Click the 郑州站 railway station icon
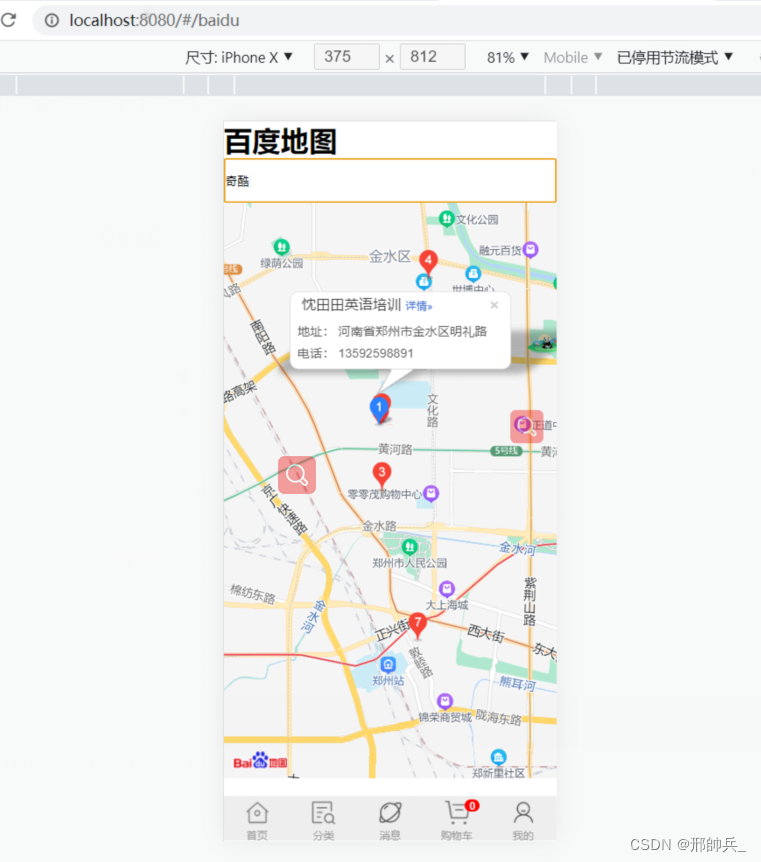Viewport: 761px width, 862px height. click(x=388, y=665)
